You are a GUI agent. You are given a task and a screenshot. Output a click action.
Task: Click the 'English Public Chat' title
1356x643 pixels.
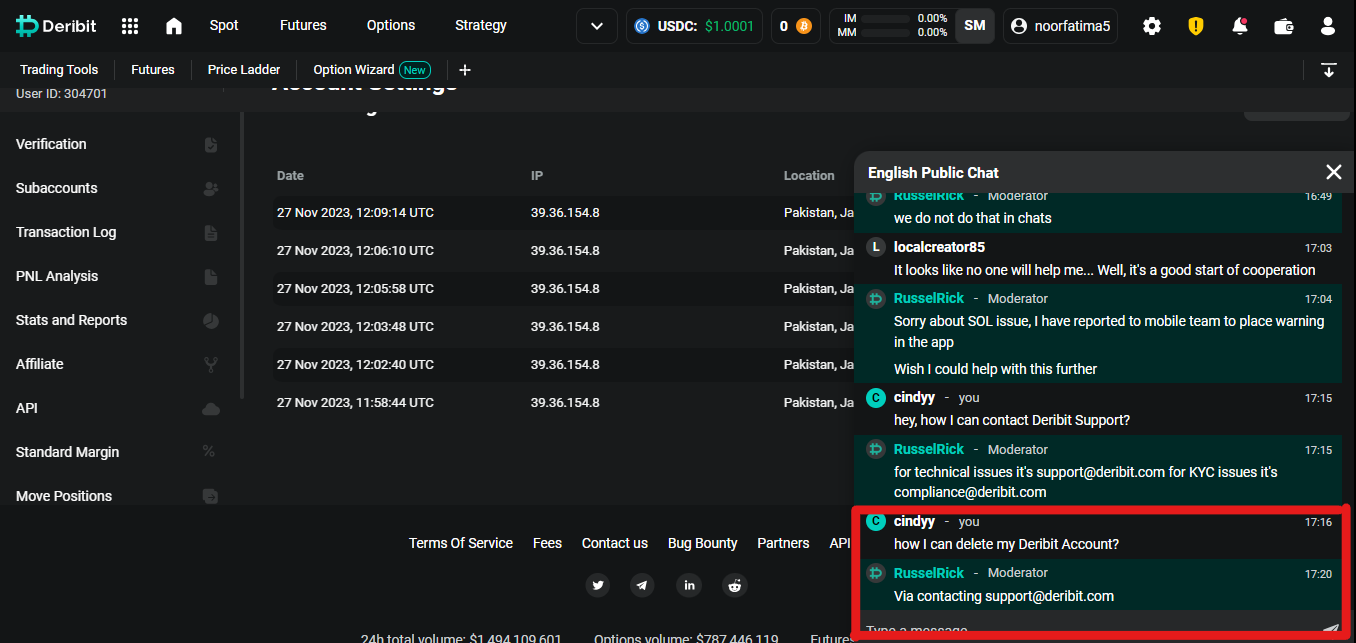click(933, 173)
